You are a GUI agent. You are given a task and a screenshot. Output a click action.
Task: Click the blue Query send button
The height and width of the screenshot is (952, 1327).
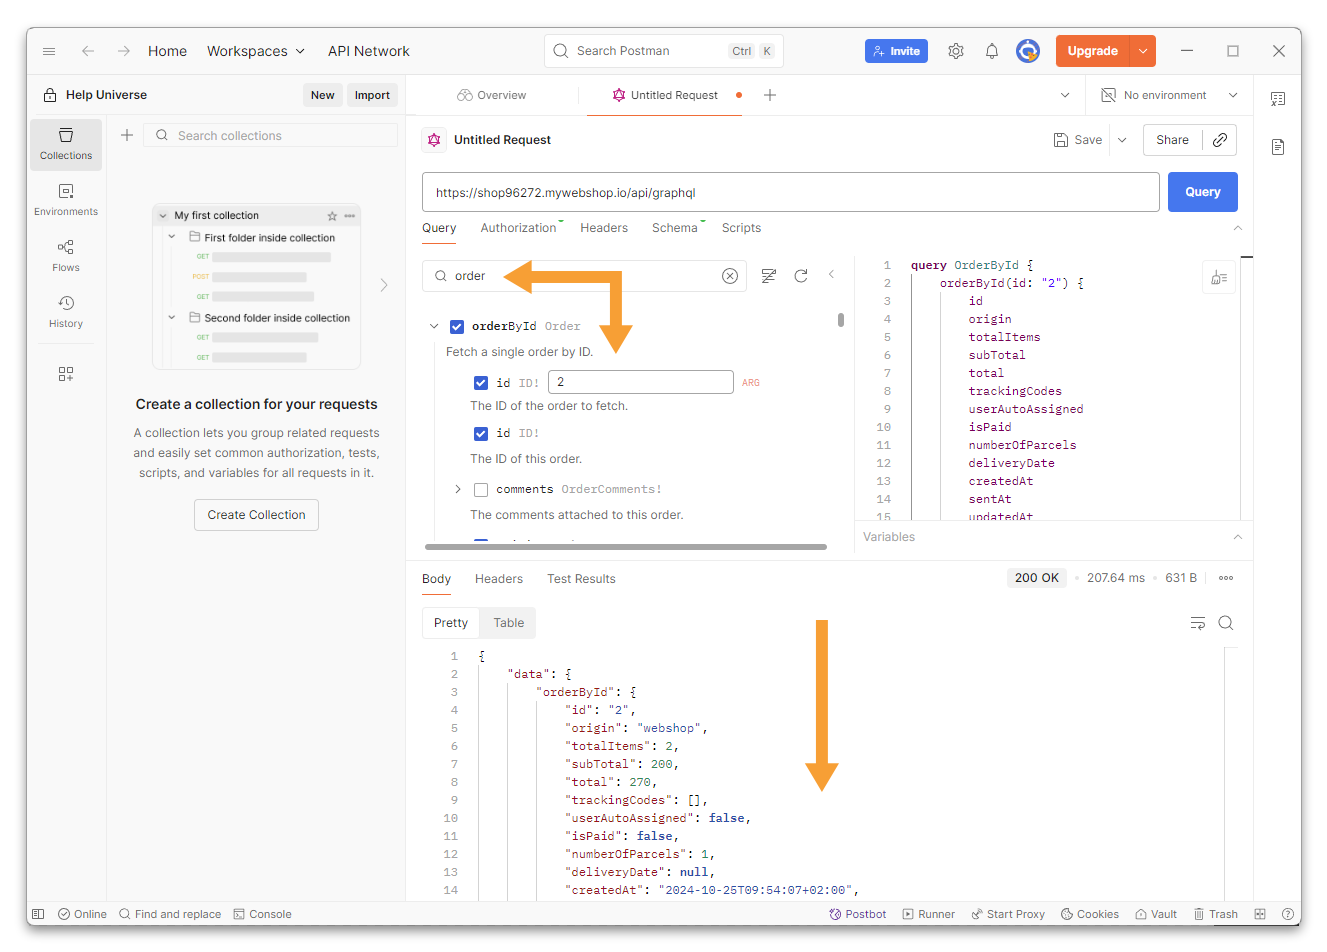click(1203, 192)
